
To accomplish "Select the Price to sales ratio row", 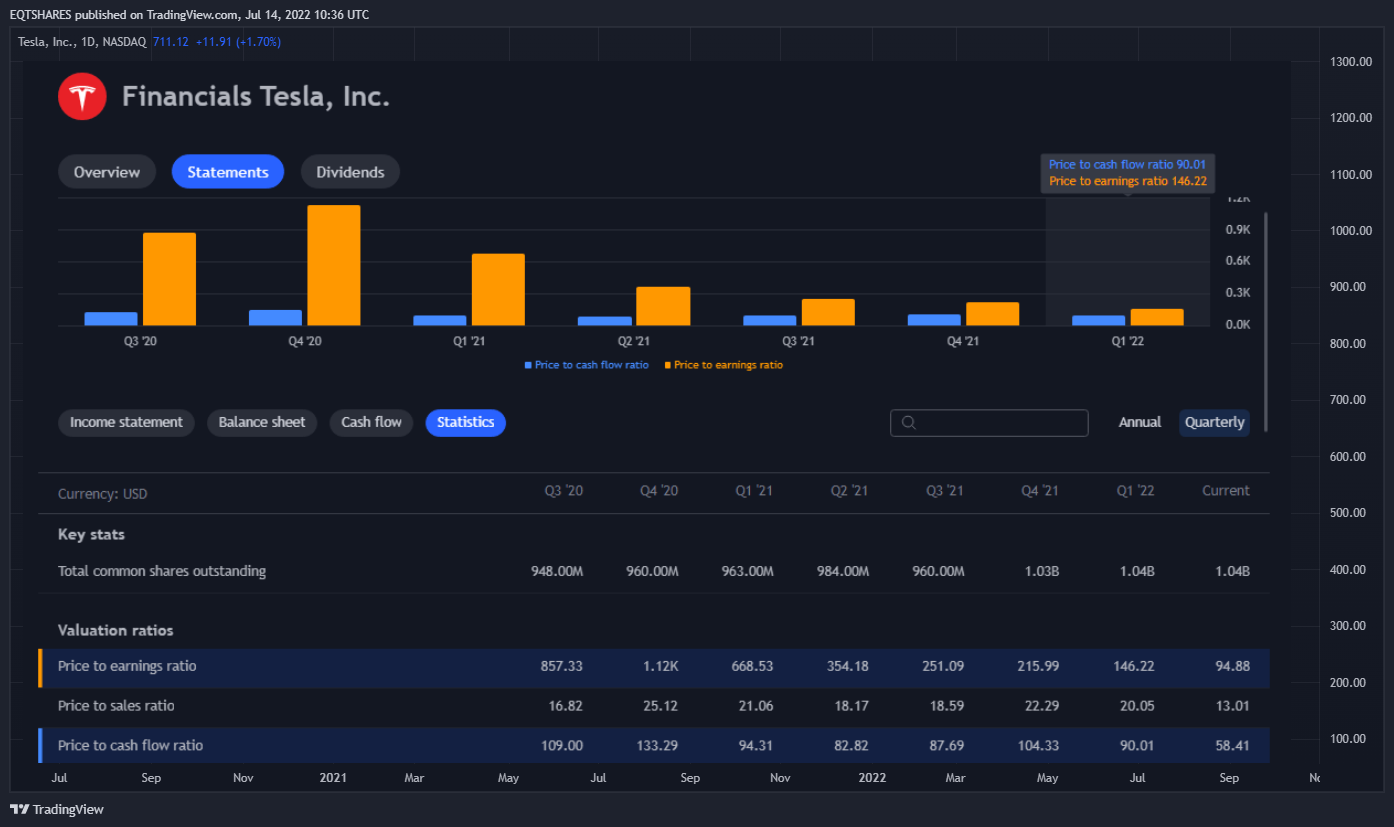I will (x=654, y=706).
